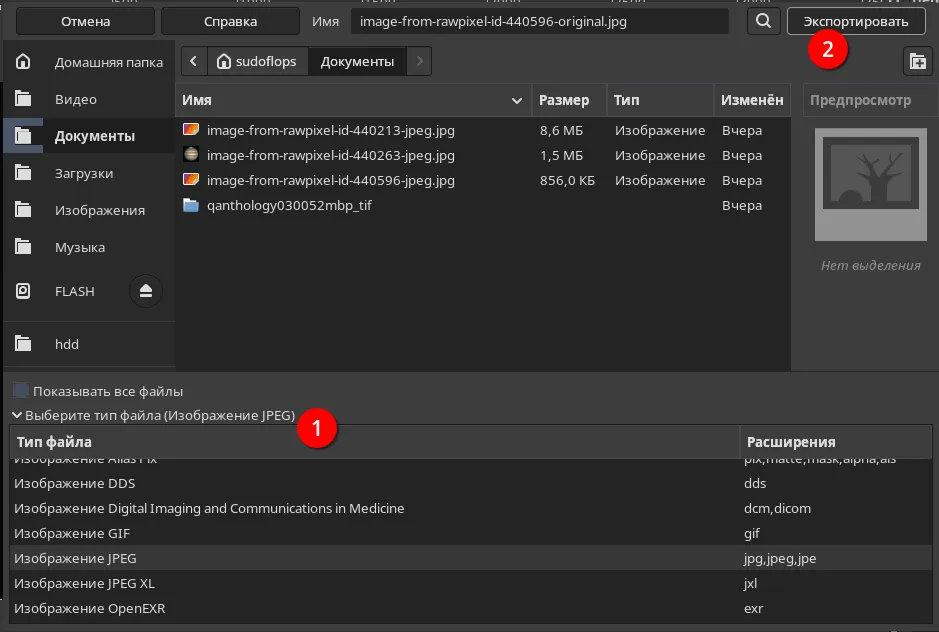Click the search magnifier icon

click(x=763, y=20)
